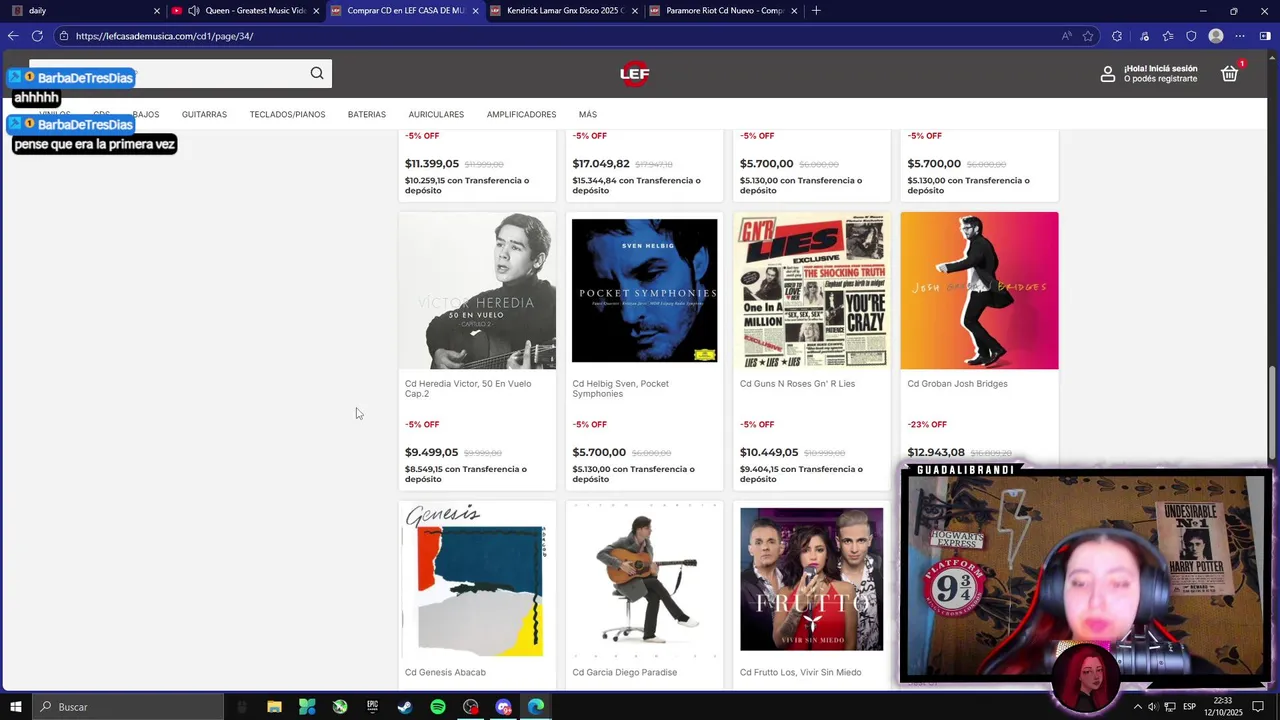Viewport: 1280px width, 720px height.
Task: Click Guns N Roses Lies album cover
Action: [x=811, y=291]
